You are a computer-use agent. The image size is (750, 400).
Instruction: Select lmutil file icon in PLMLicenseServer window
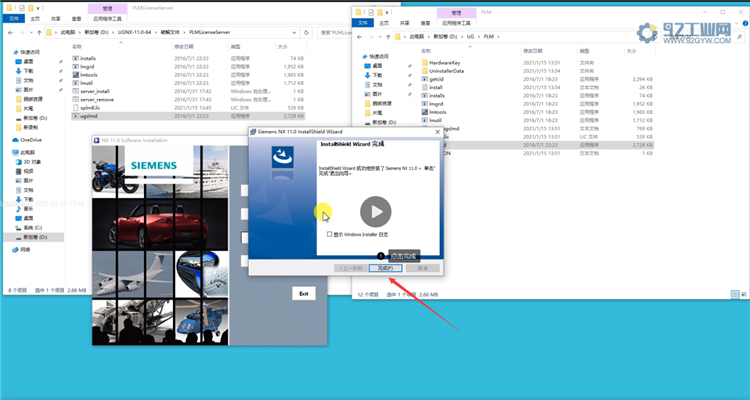click(76, 83)
